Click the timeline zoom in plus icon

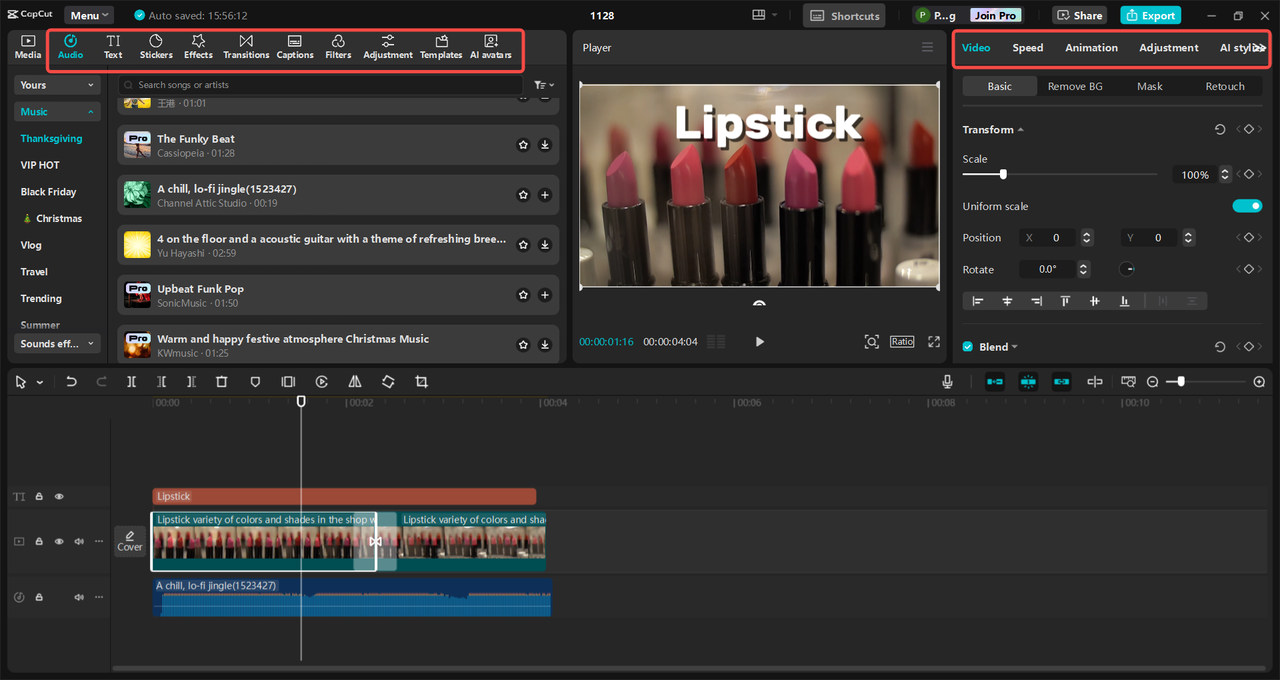click(1259, 382)
